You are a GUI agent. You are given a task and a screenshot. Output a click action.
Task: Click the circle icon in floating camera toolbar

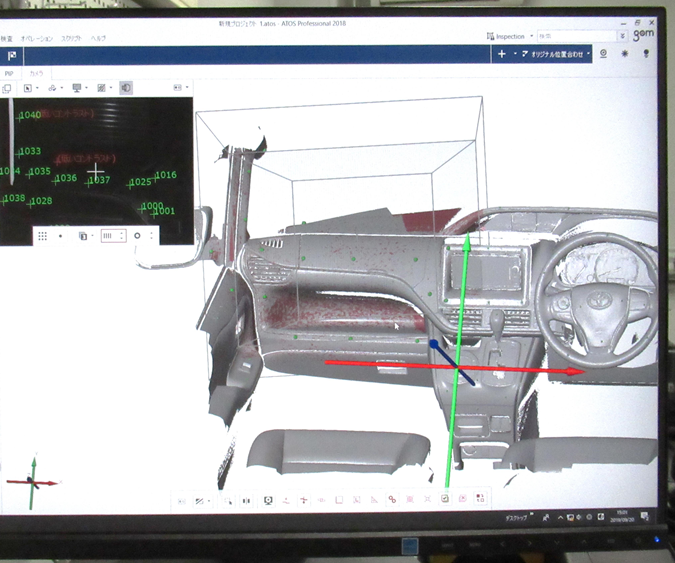[x=137, y=236]
